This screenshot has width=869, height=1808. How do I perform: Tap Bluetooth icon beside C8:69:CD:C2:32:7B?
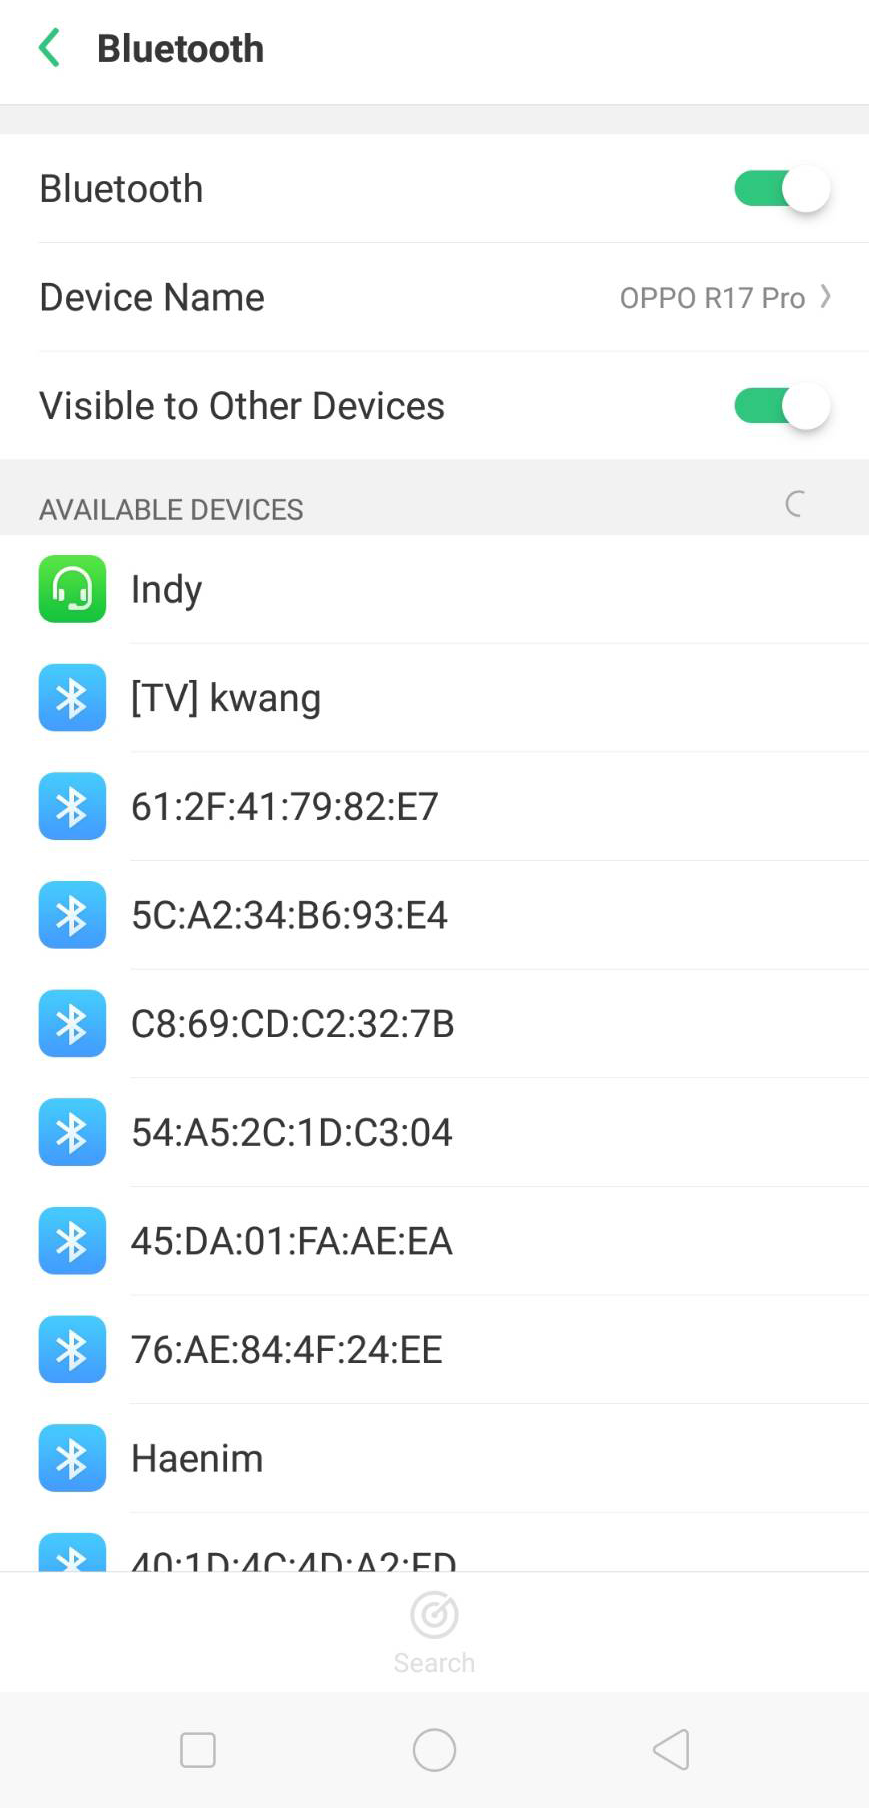72,1024
